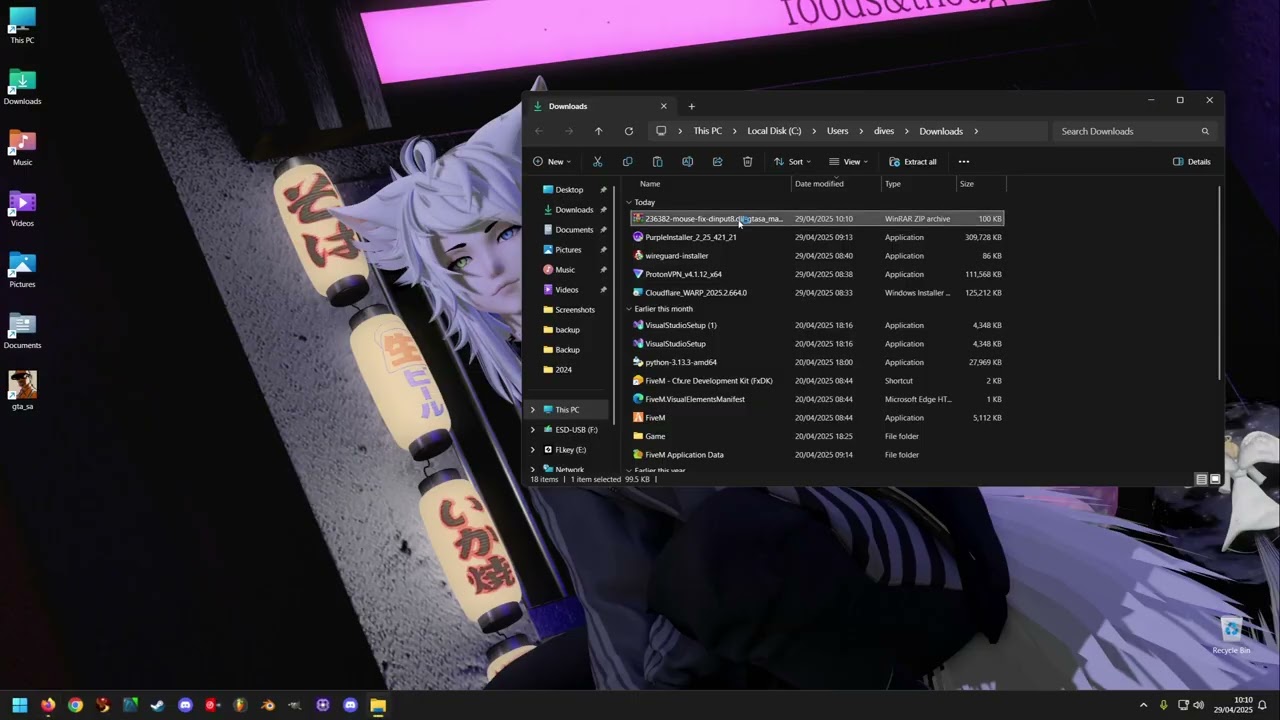Click Extract all button
This screenshot has height=720, width=1280.
point(913,161)
